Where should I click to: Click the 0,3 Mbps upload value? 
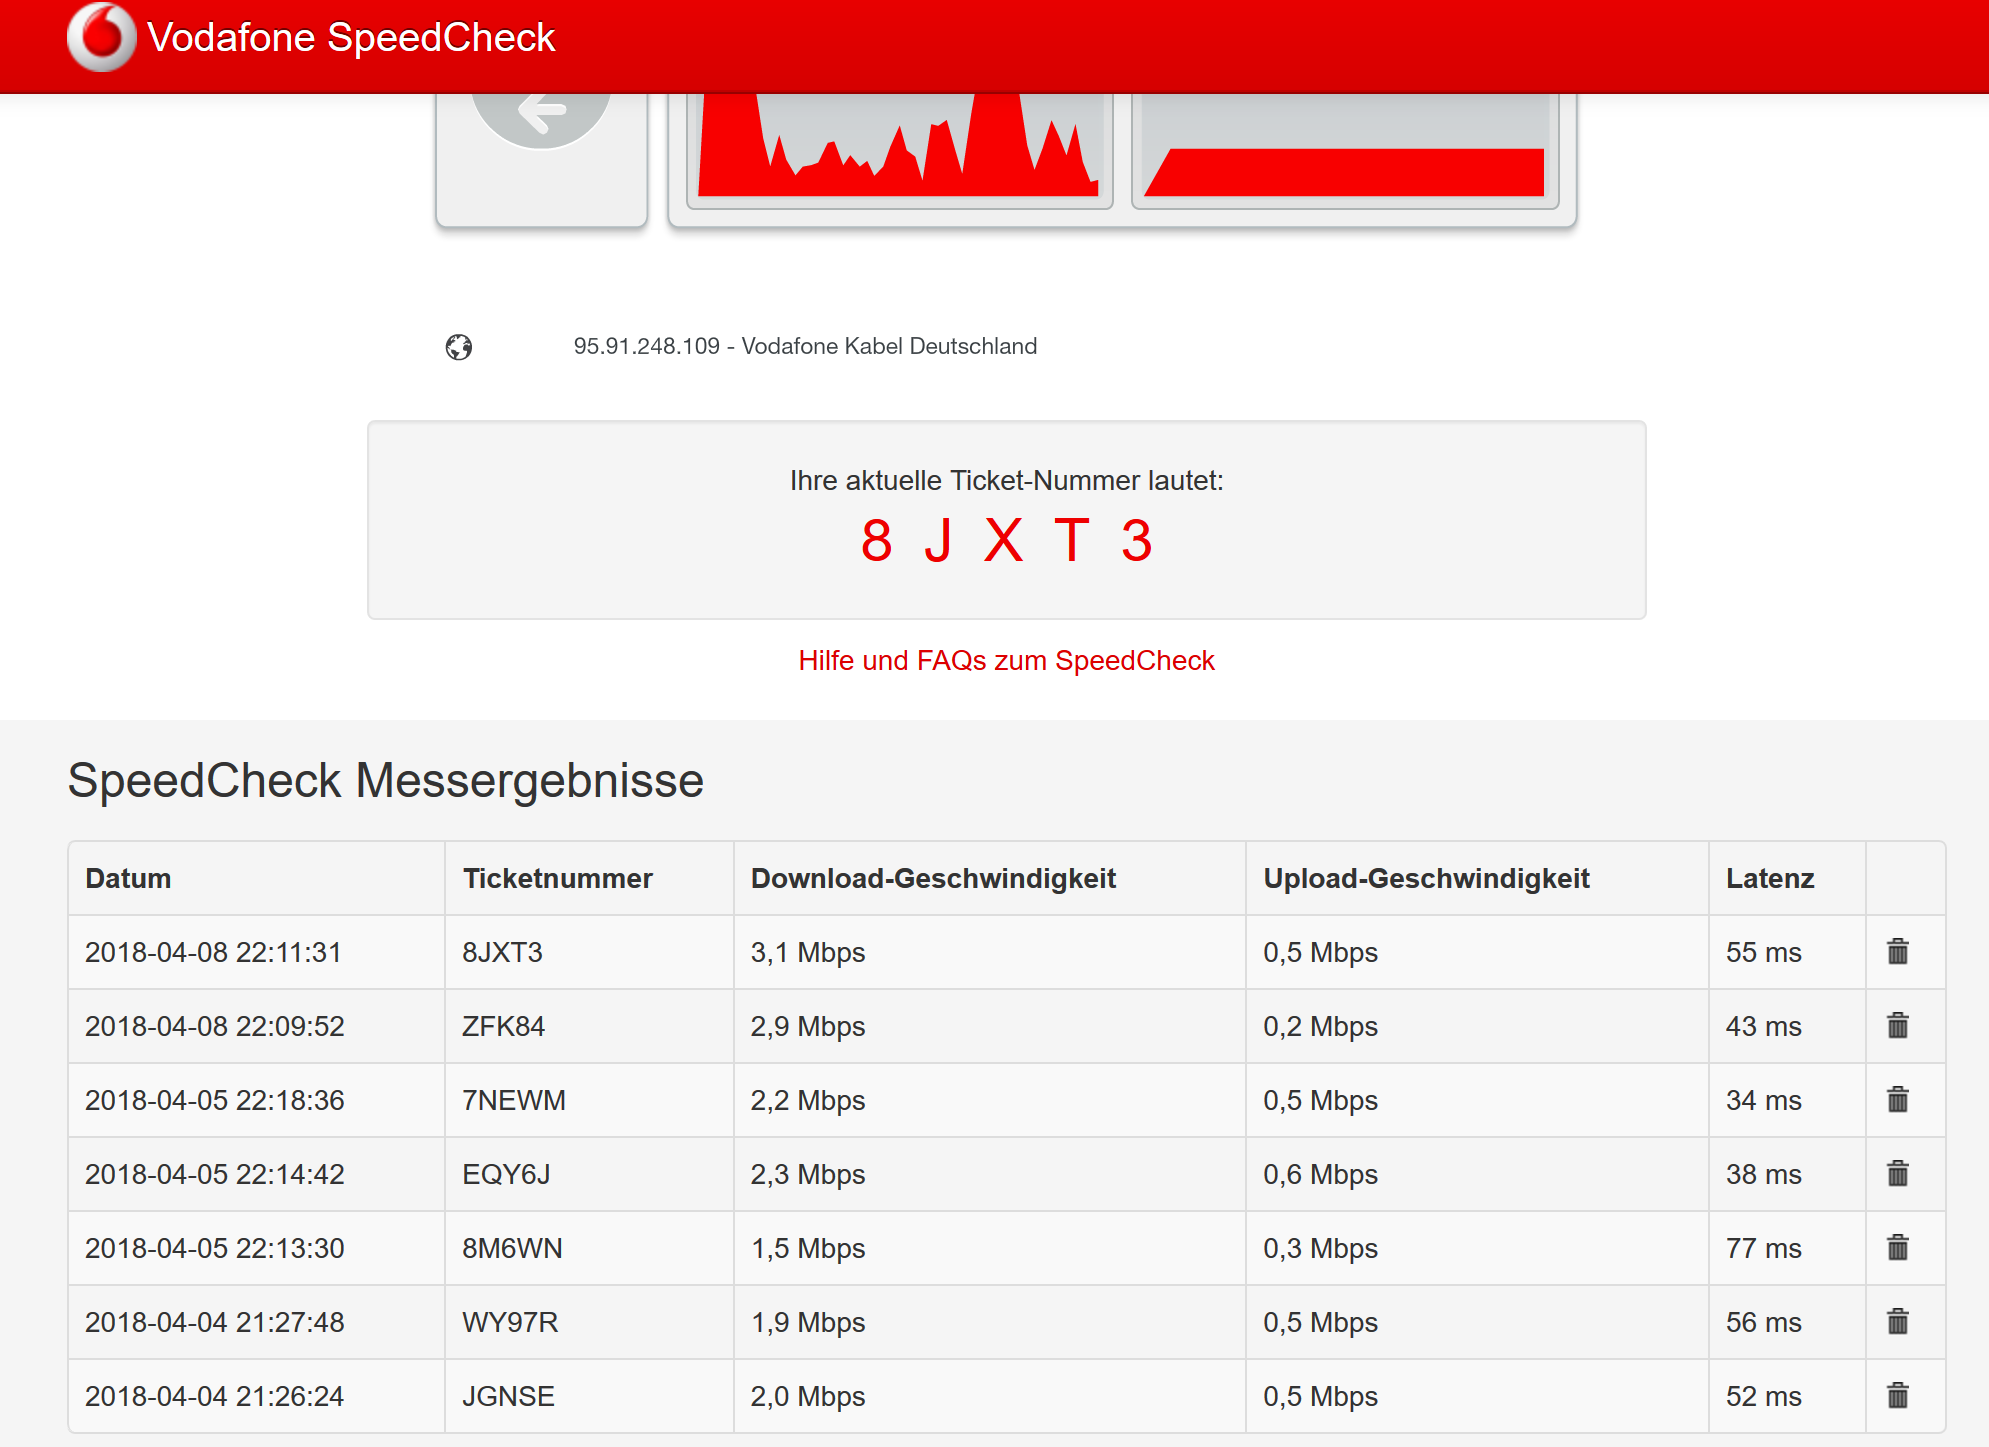pyautogui.click(x=1320, y=1248)
